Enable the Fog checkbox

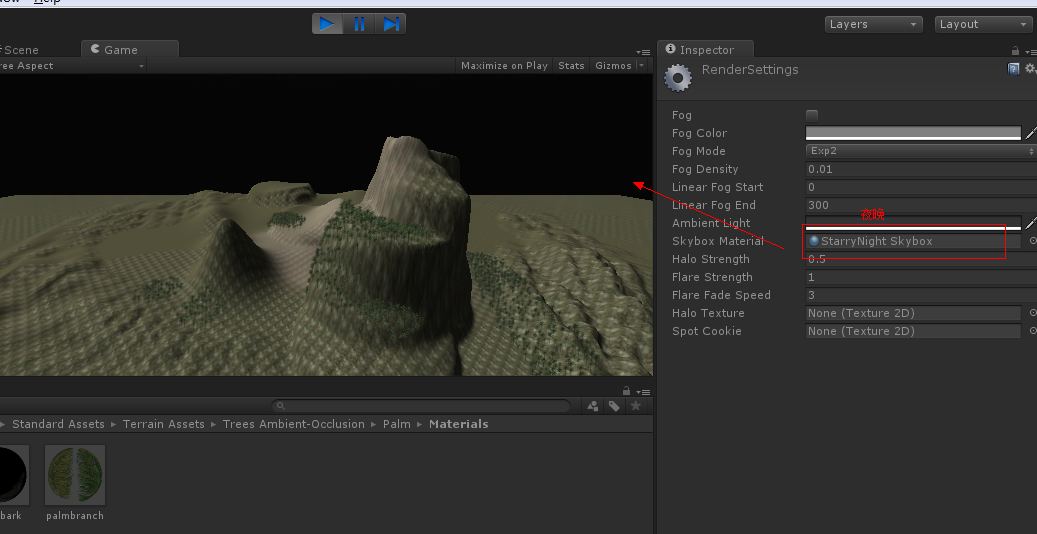tap(812, 115)
